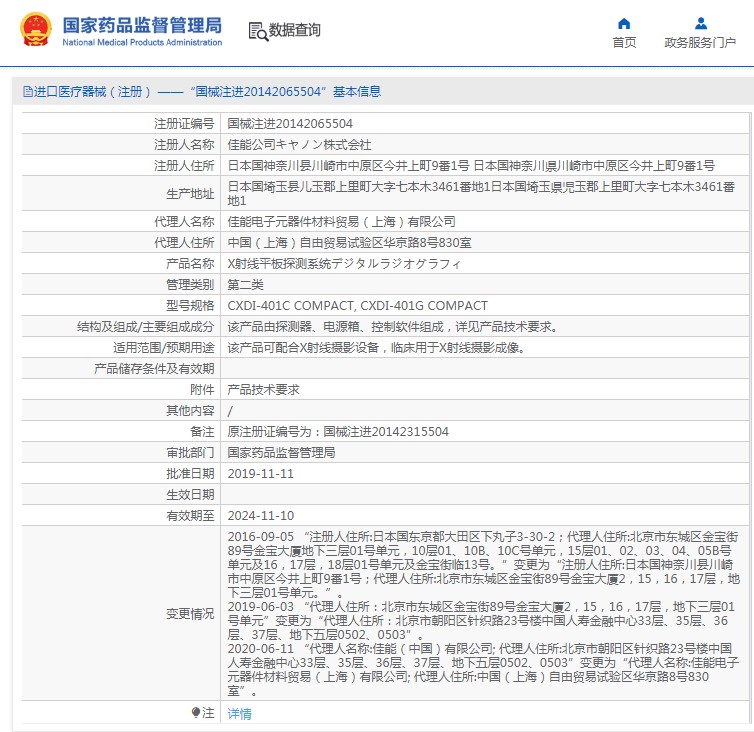Click the 注册证编号 row label
The height and width of the screenshot is (732, 754).
pos(184,124)
